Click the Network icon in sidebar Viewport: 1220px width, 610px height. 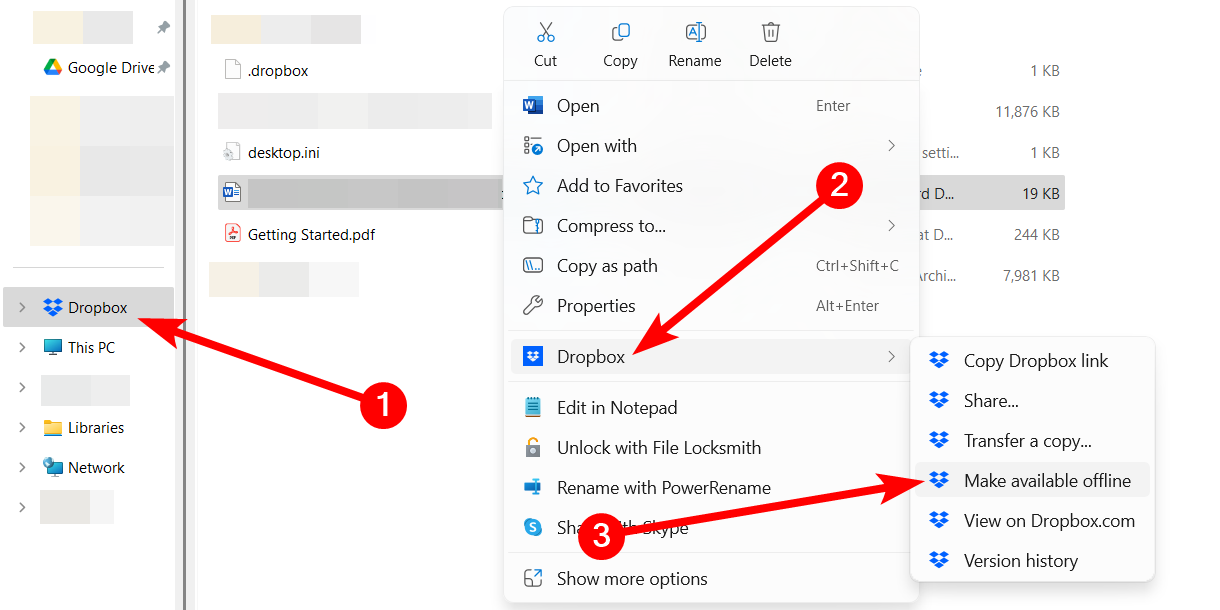[x=53, y=467]
